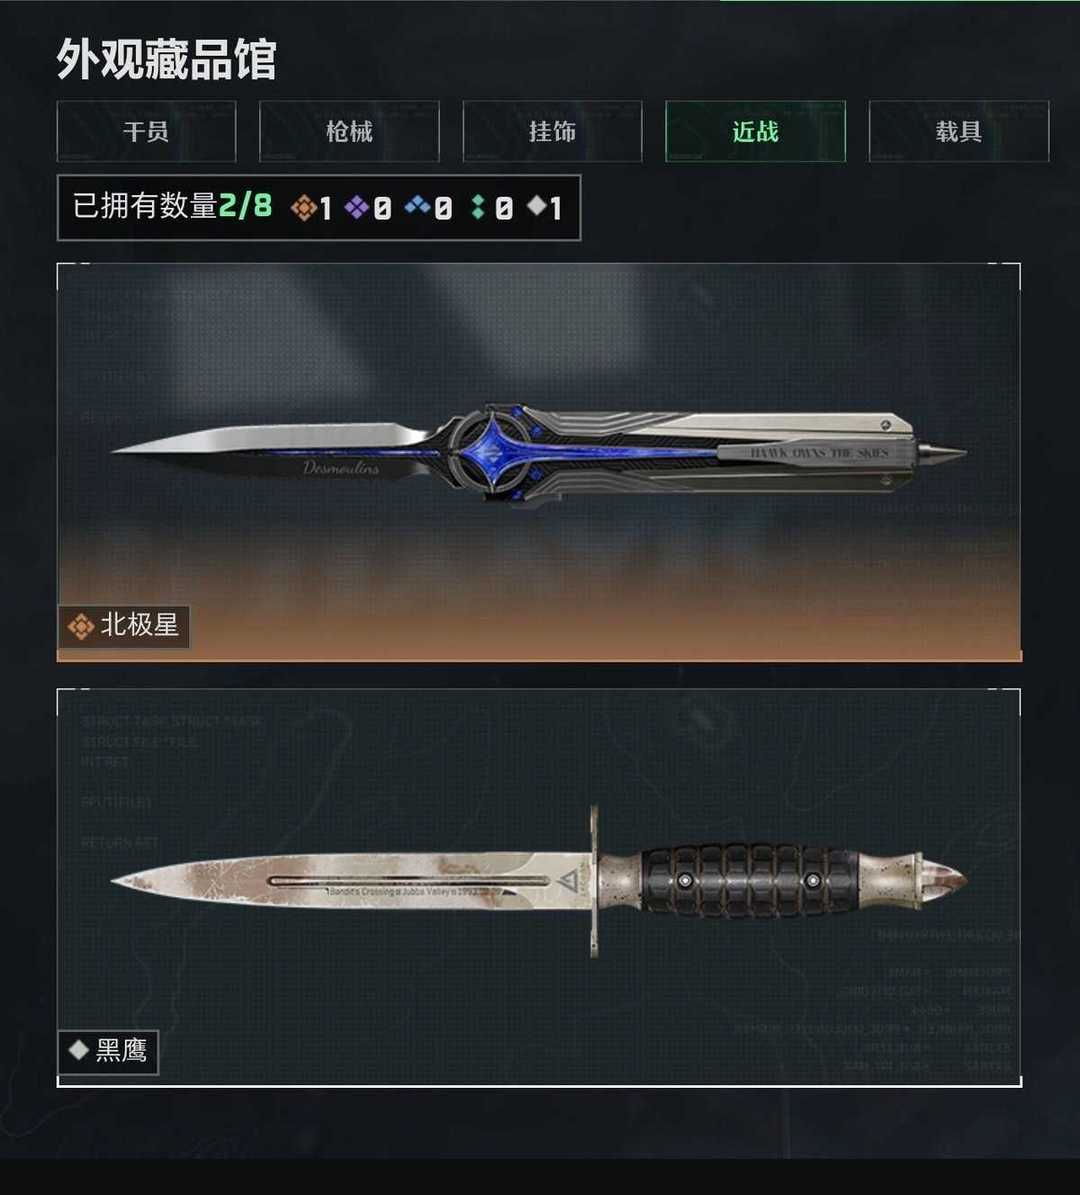Screen dimensions: 1080x1195
Task: Click the 黑鹰 name label
Action: point(121,1051)
